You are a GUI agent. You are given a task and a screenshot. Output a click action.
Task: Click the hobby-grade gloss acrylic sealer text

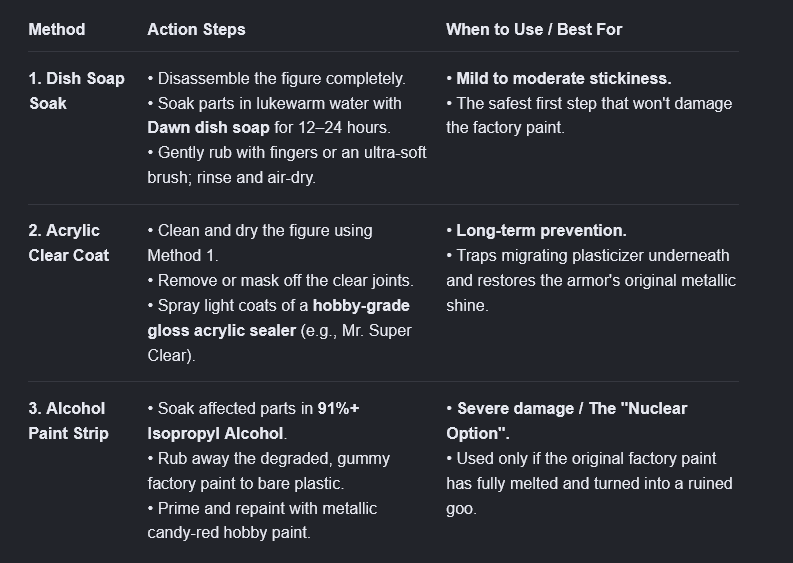point(278,318)
